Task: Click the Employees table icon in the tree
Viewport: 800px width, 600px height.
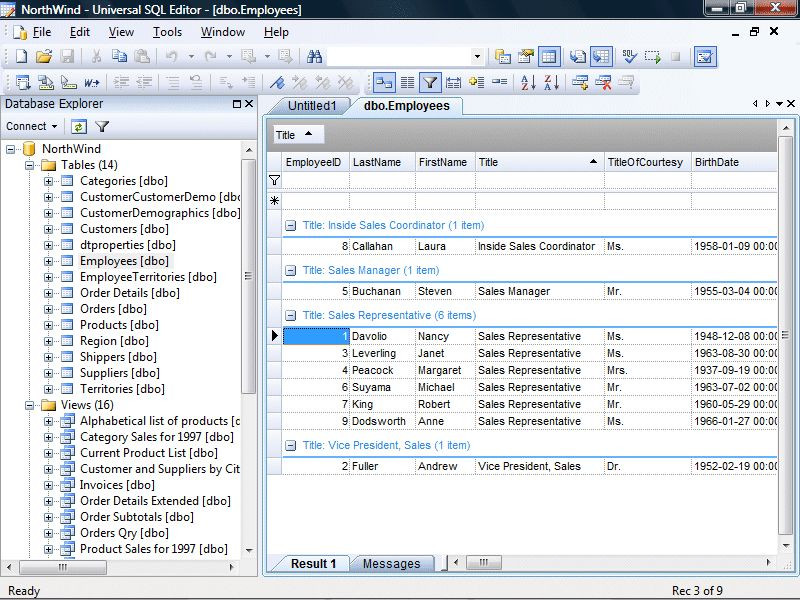Action: [x=67, y=261]
